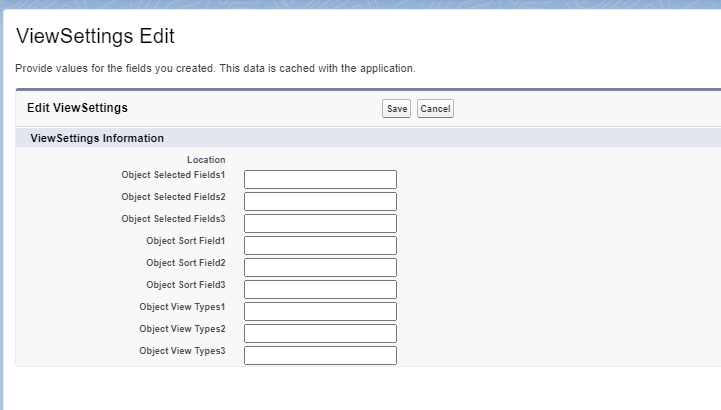721x410 pixels.
Task: Click the Object View Types1 input box
Action: click(320, 311)
